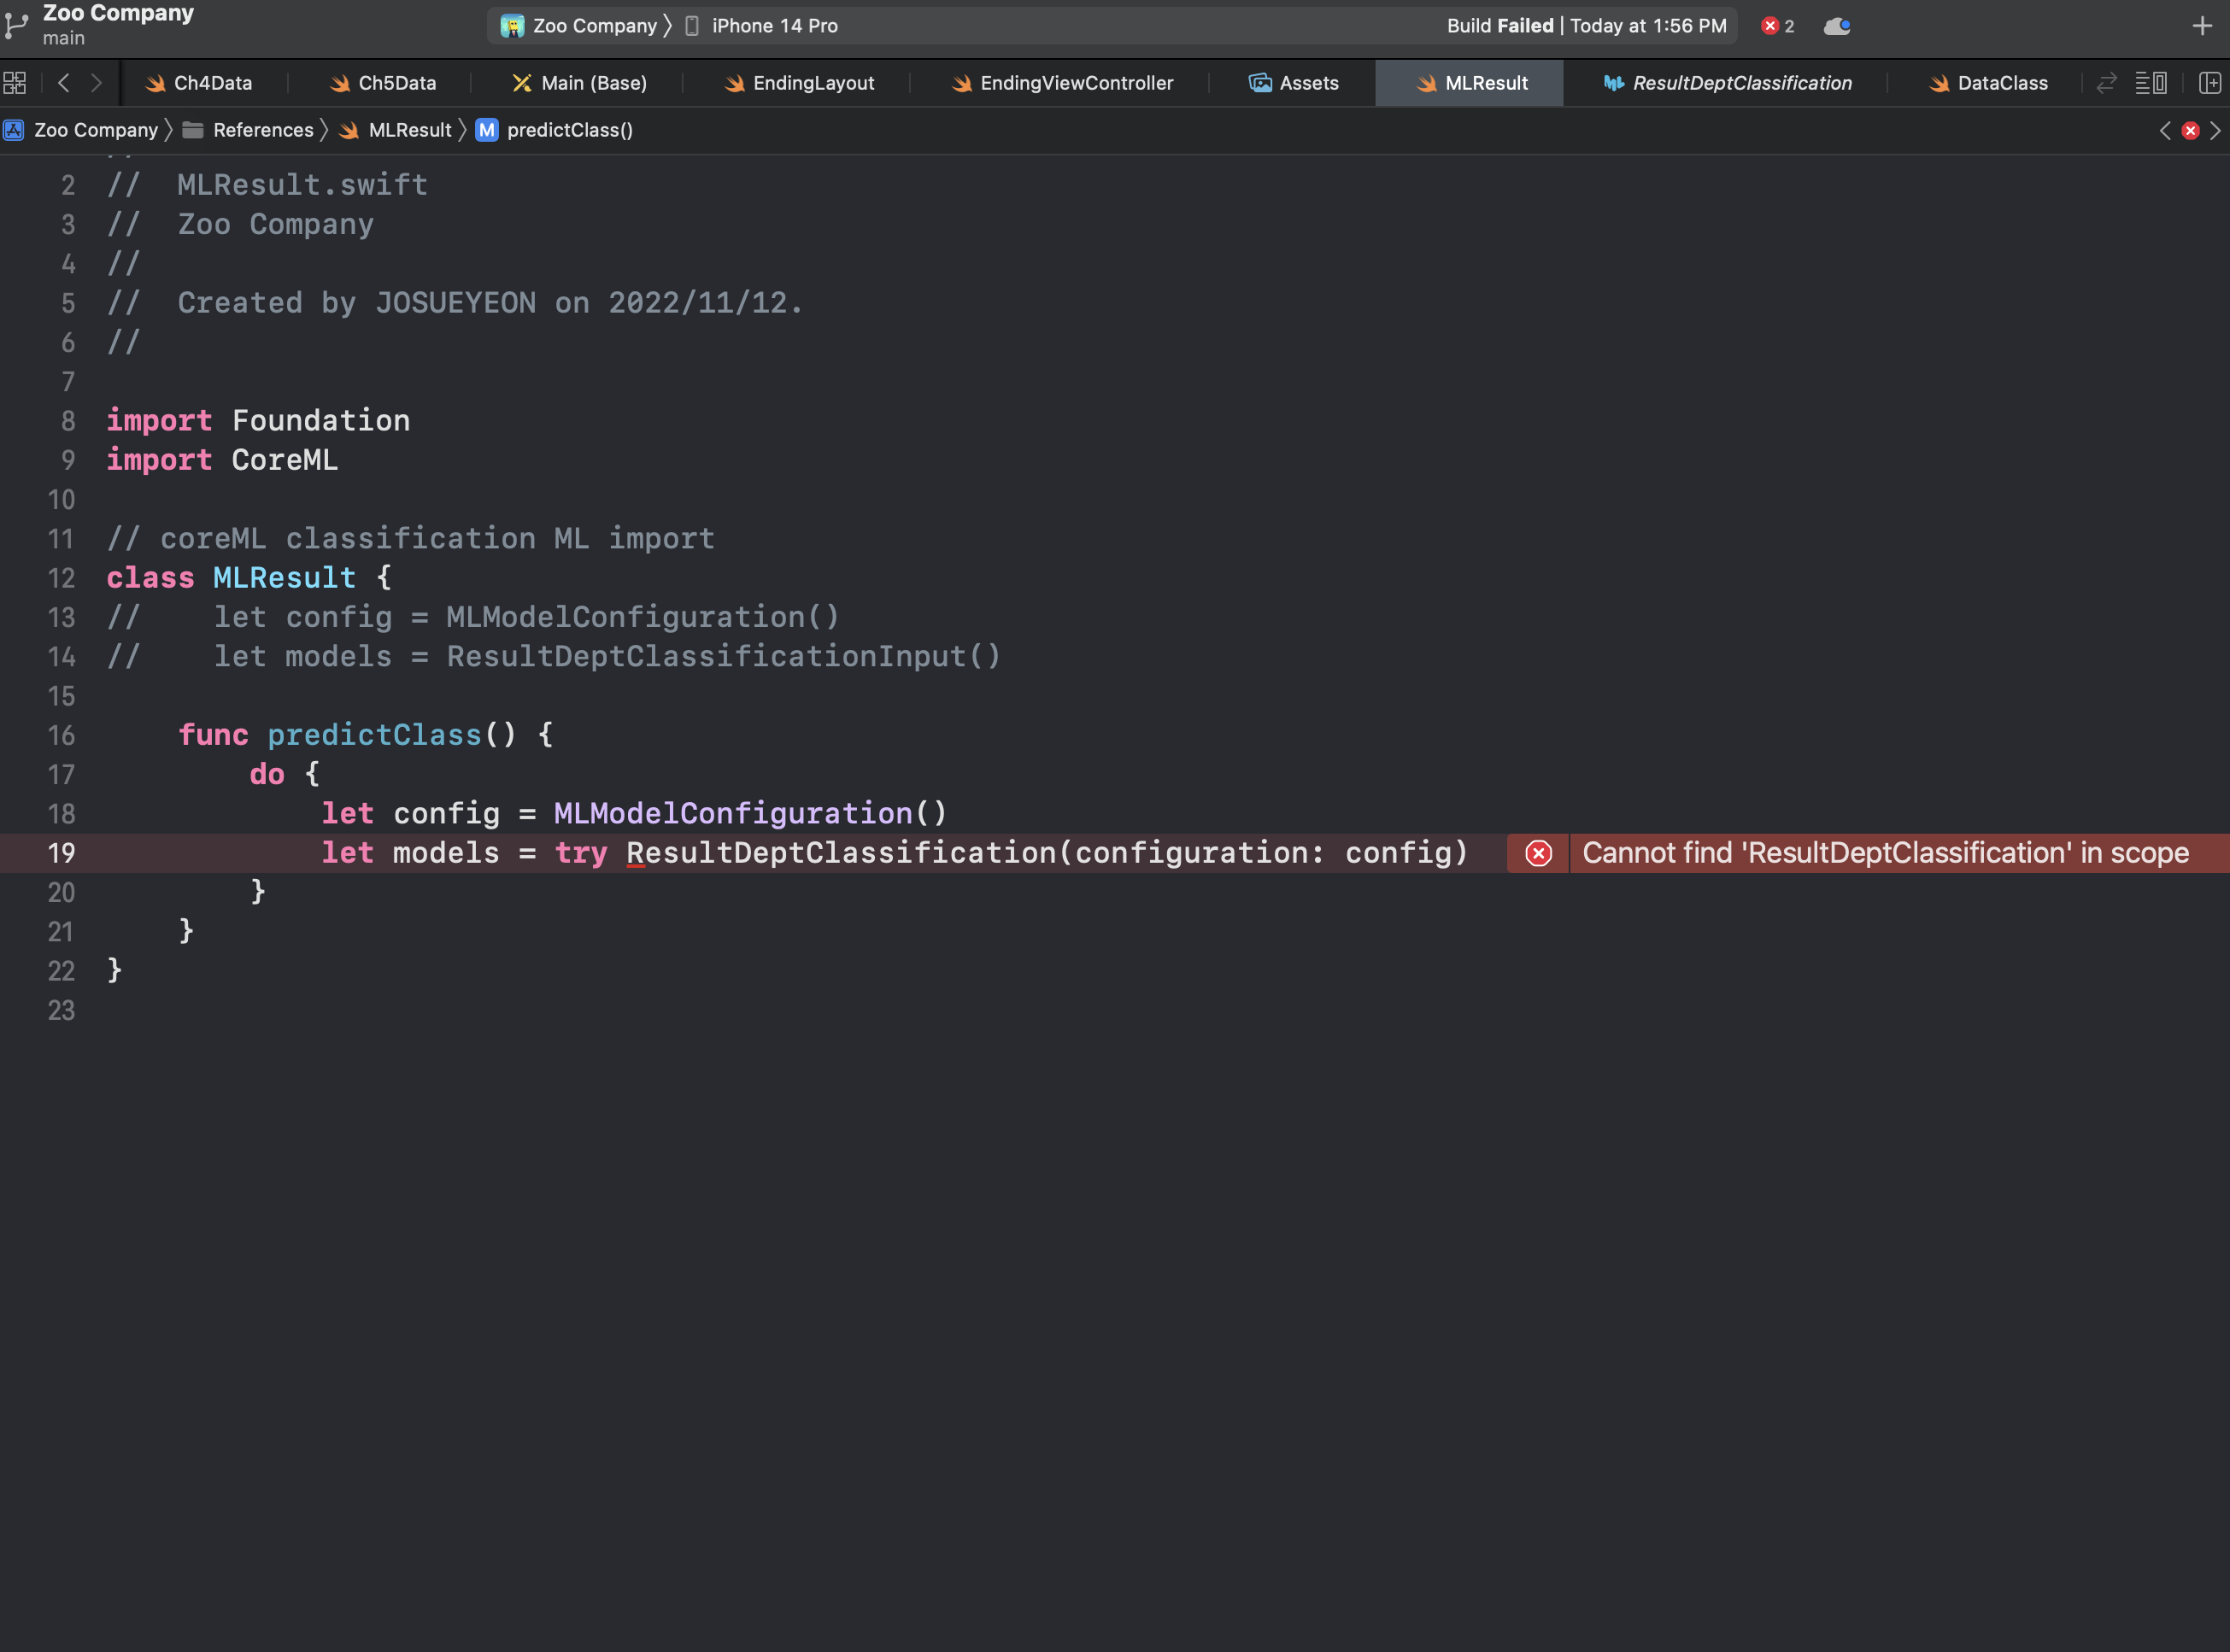Open the Xcode Cloud status icon
Image resolution: width=2230 pixels, height=1652 pixels.
(x=1836, y=26)
